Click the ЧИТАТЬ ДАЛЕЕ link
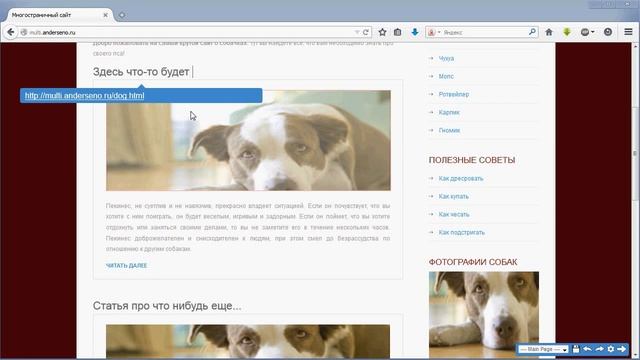This screenshot has width=640, height=360. coord(126,266)
